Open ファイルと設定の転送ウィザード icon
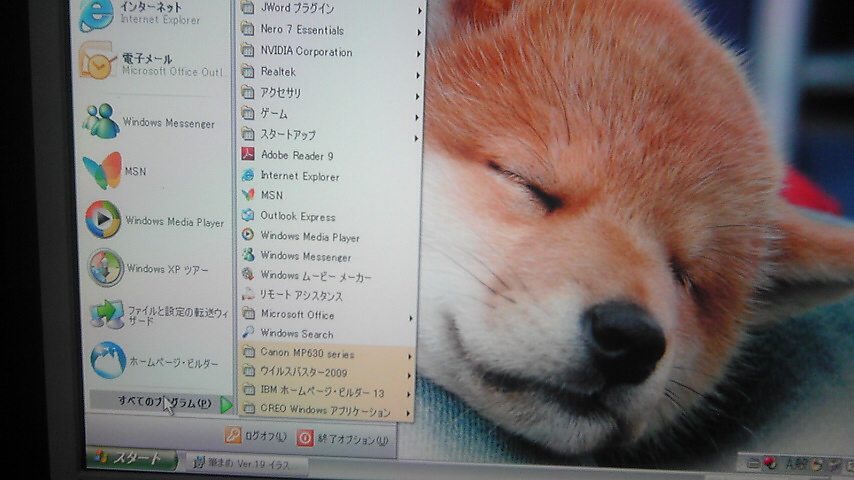This screenshot has width=854, height=480. coord(107,314)
